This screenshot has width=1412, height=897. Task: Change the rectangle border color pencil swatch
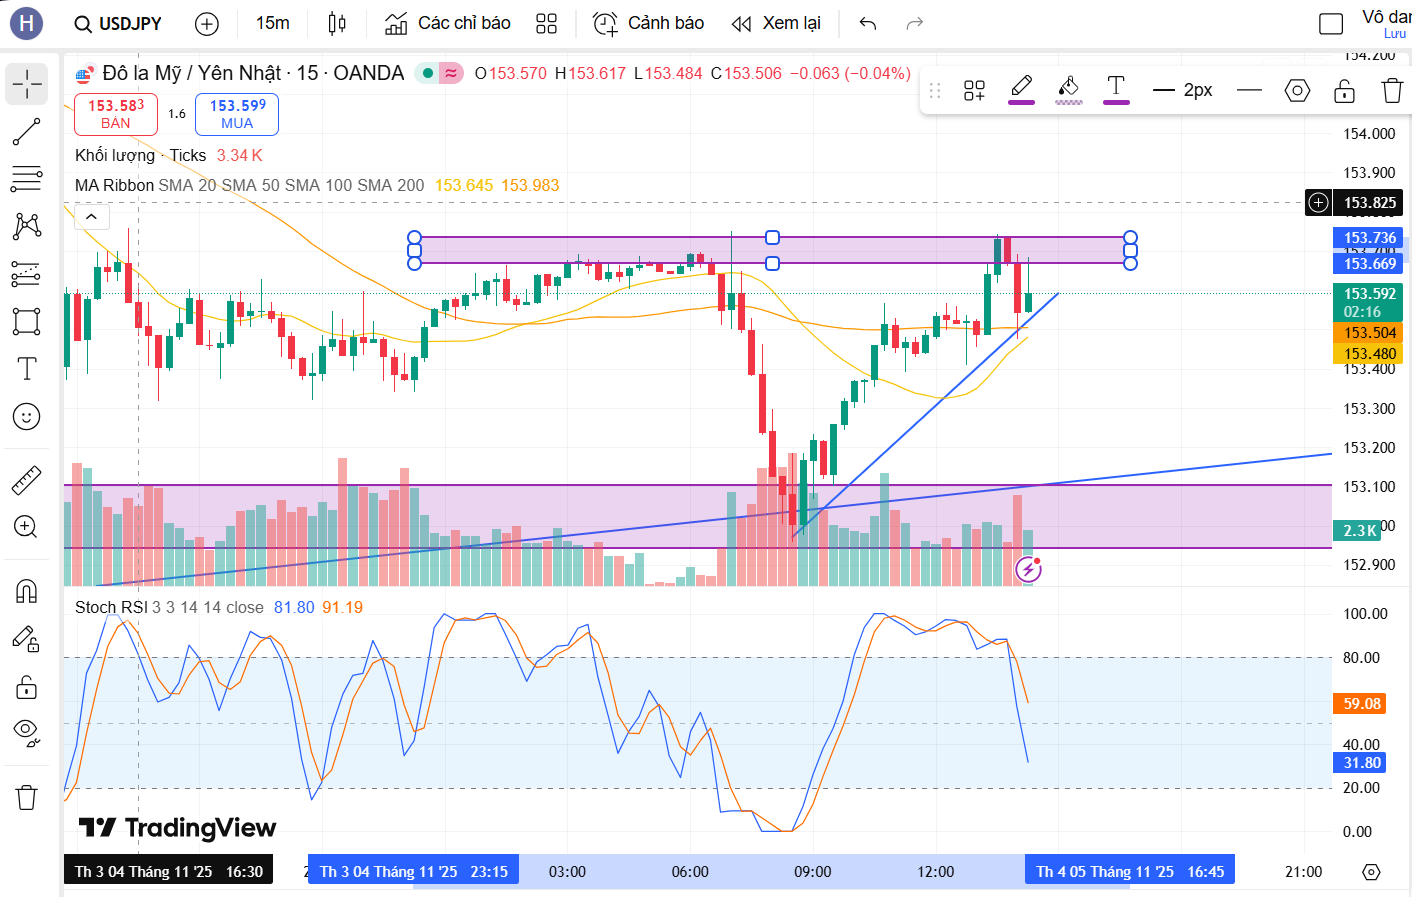(x=1021, y=89)
